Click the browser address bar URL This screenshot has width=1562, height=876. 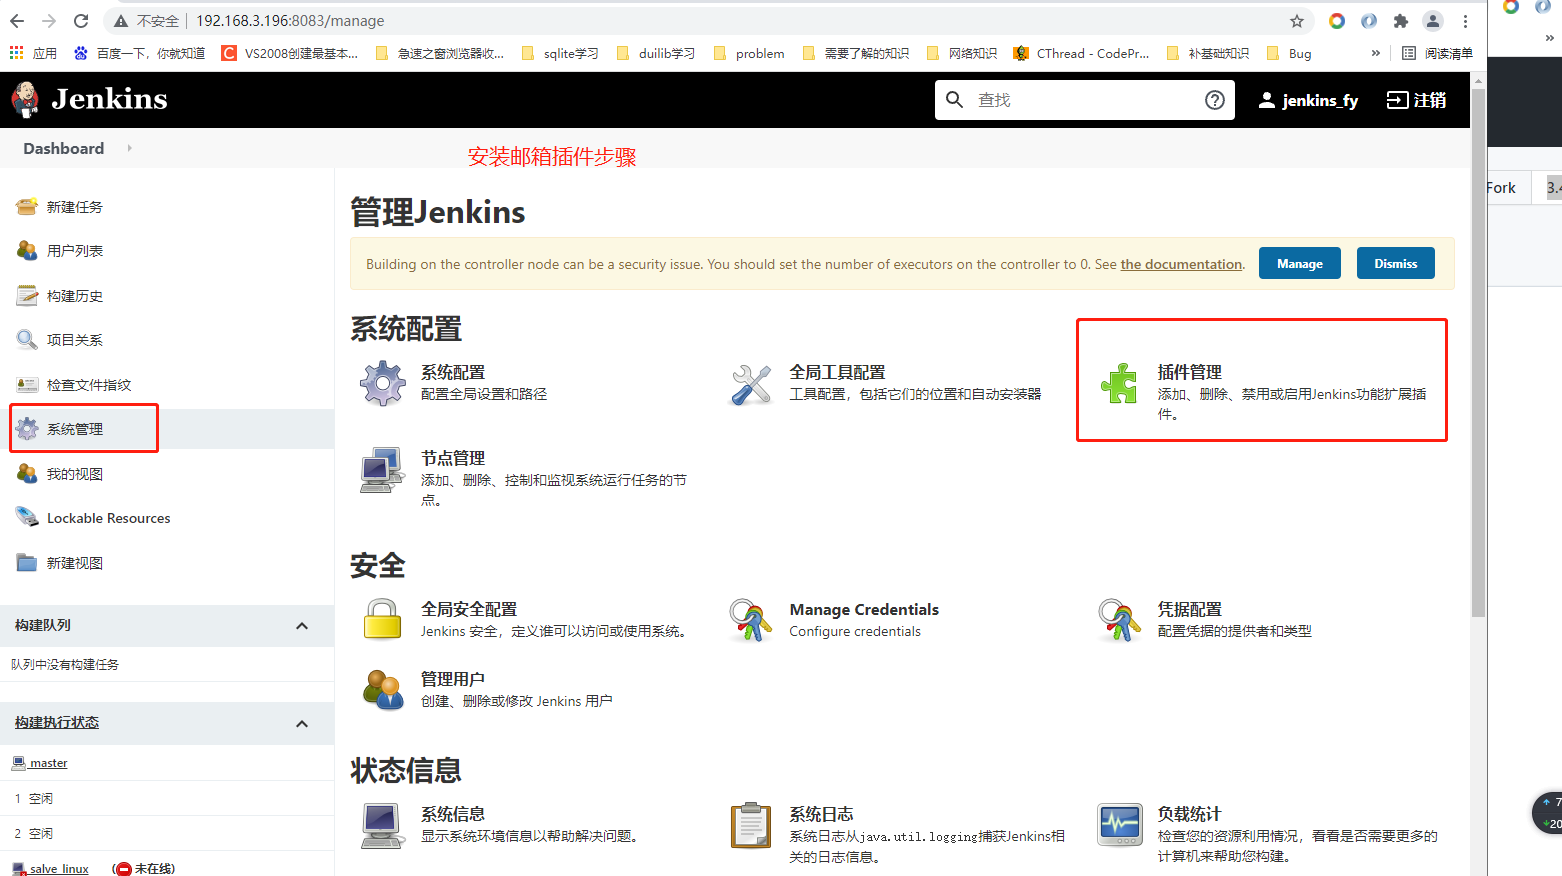(290, 21)
